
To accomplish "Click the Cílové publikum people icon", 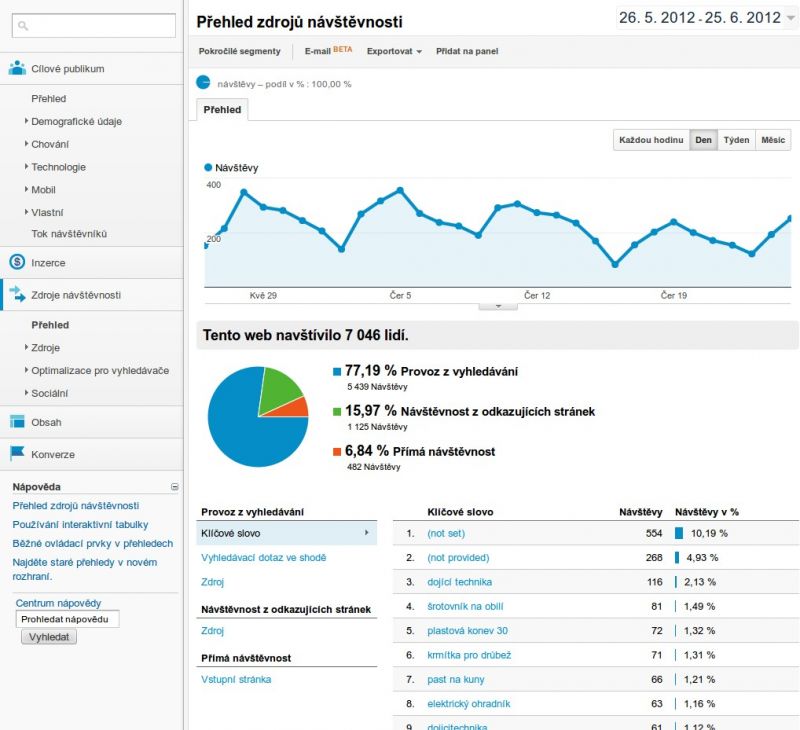I will click(17, 69).
